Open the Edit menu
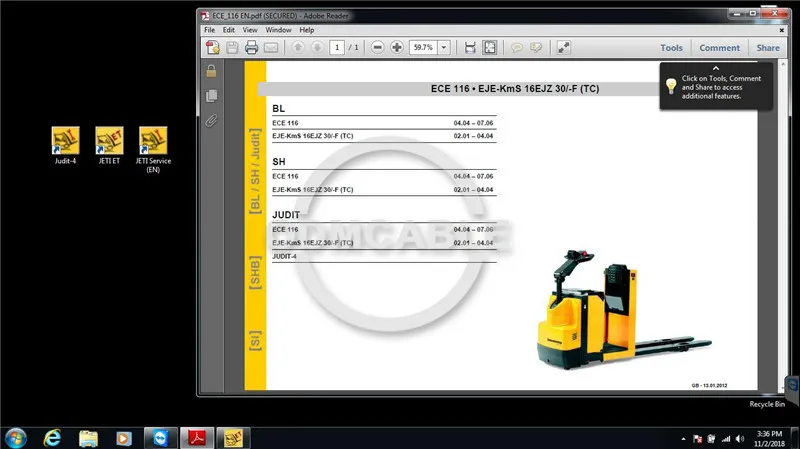 [229, 30]
